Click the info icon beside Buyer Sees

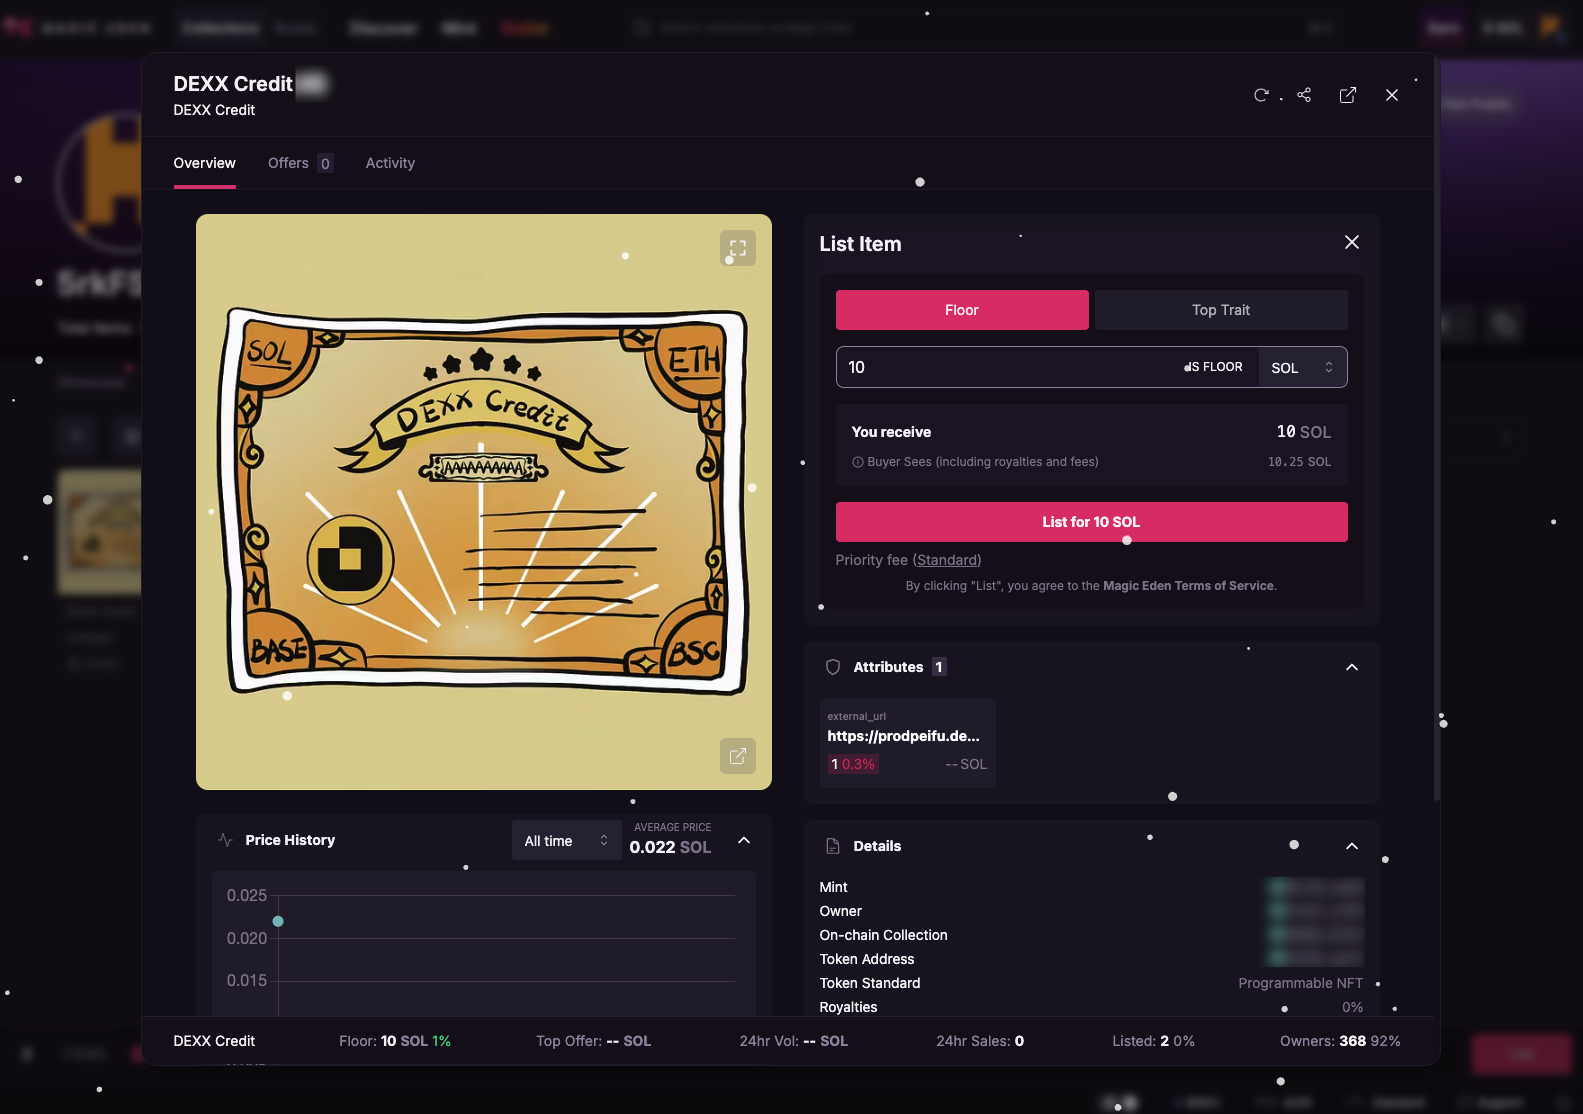(858, 462)
